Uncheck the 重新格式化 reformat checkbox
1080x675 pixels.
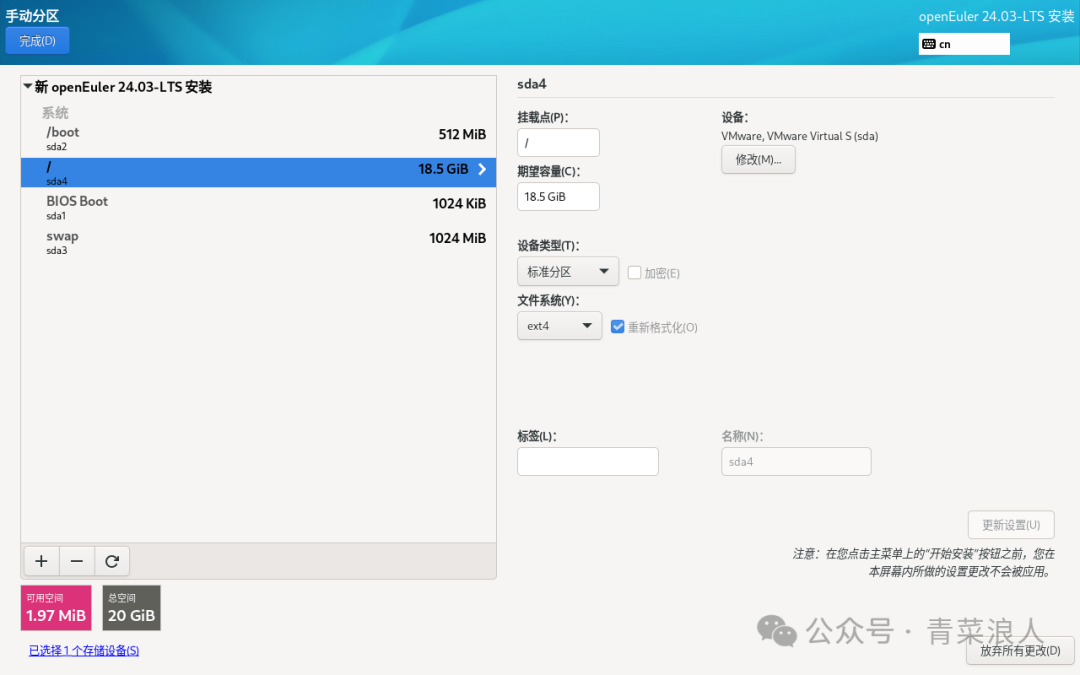[x=617, y=326]
